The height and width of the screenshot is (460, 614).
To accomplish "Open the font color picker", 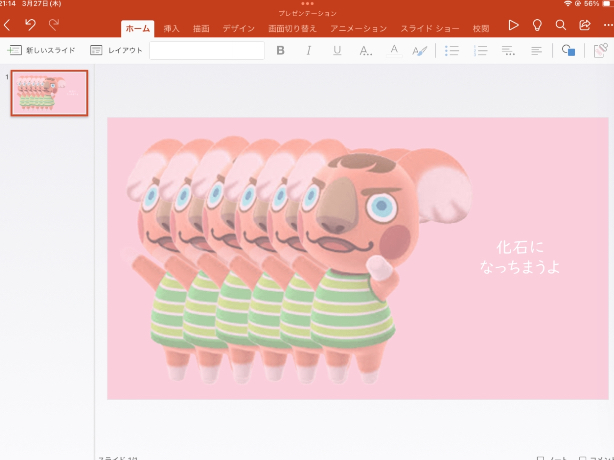I will pos(394,51).
